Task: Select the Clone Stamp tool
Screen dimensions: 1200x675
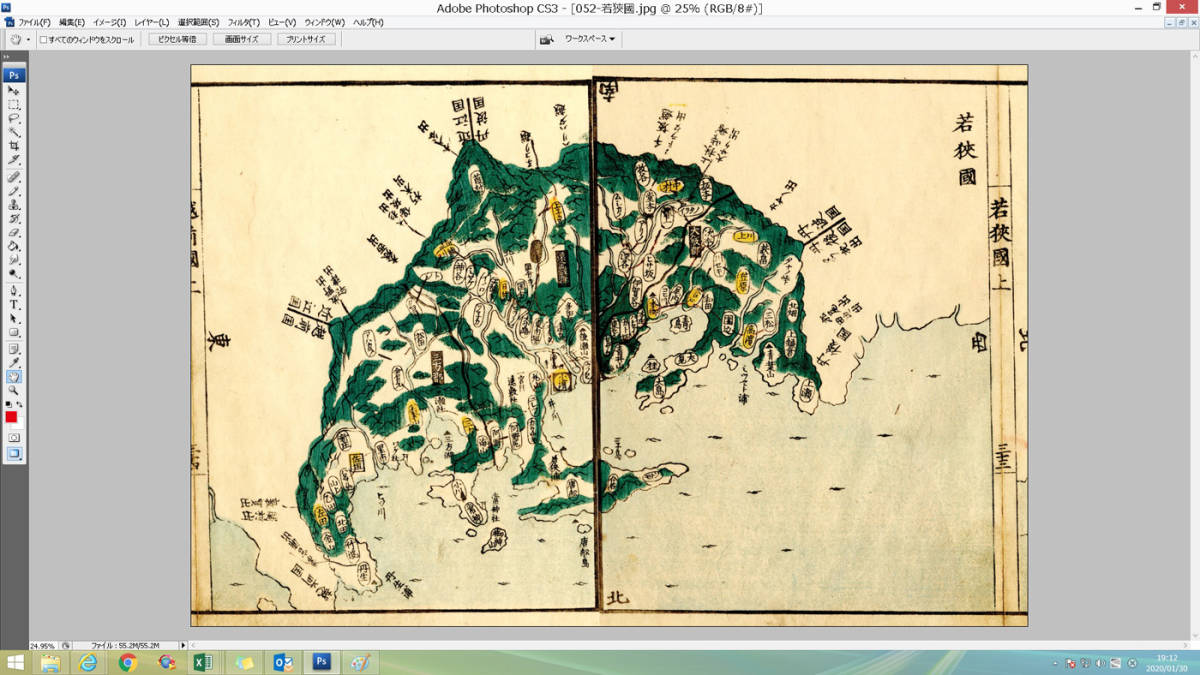Action: (14, 205)
